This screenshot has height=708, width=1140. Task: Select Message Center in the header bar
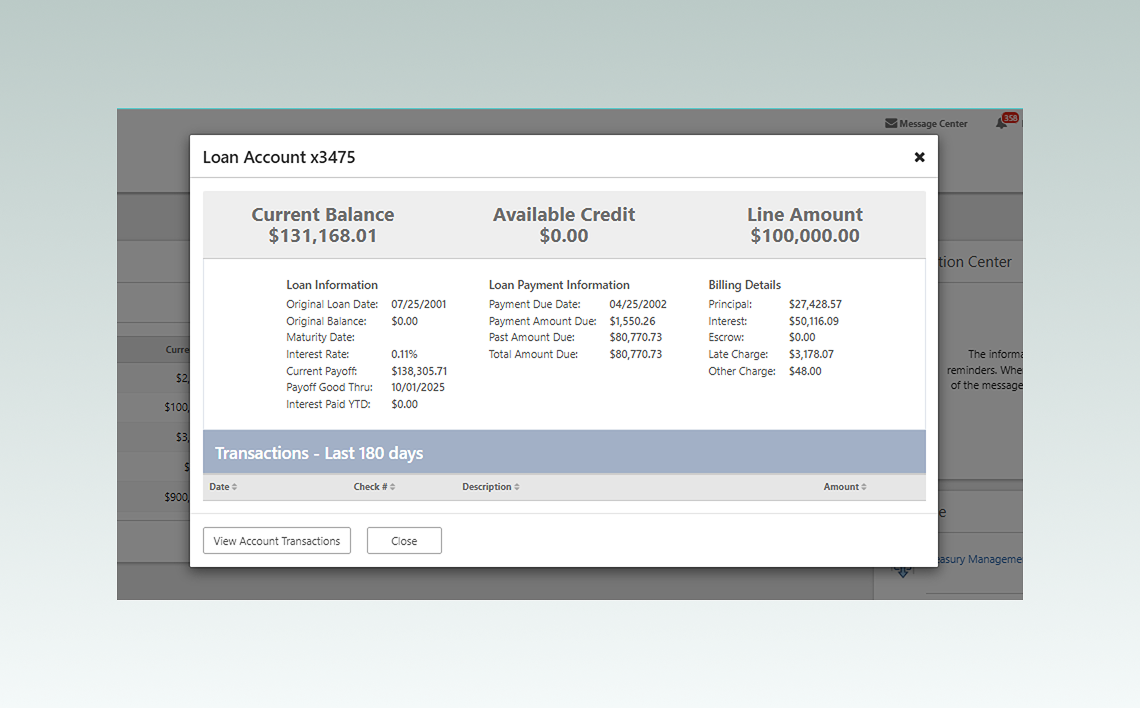click(933, 123)
